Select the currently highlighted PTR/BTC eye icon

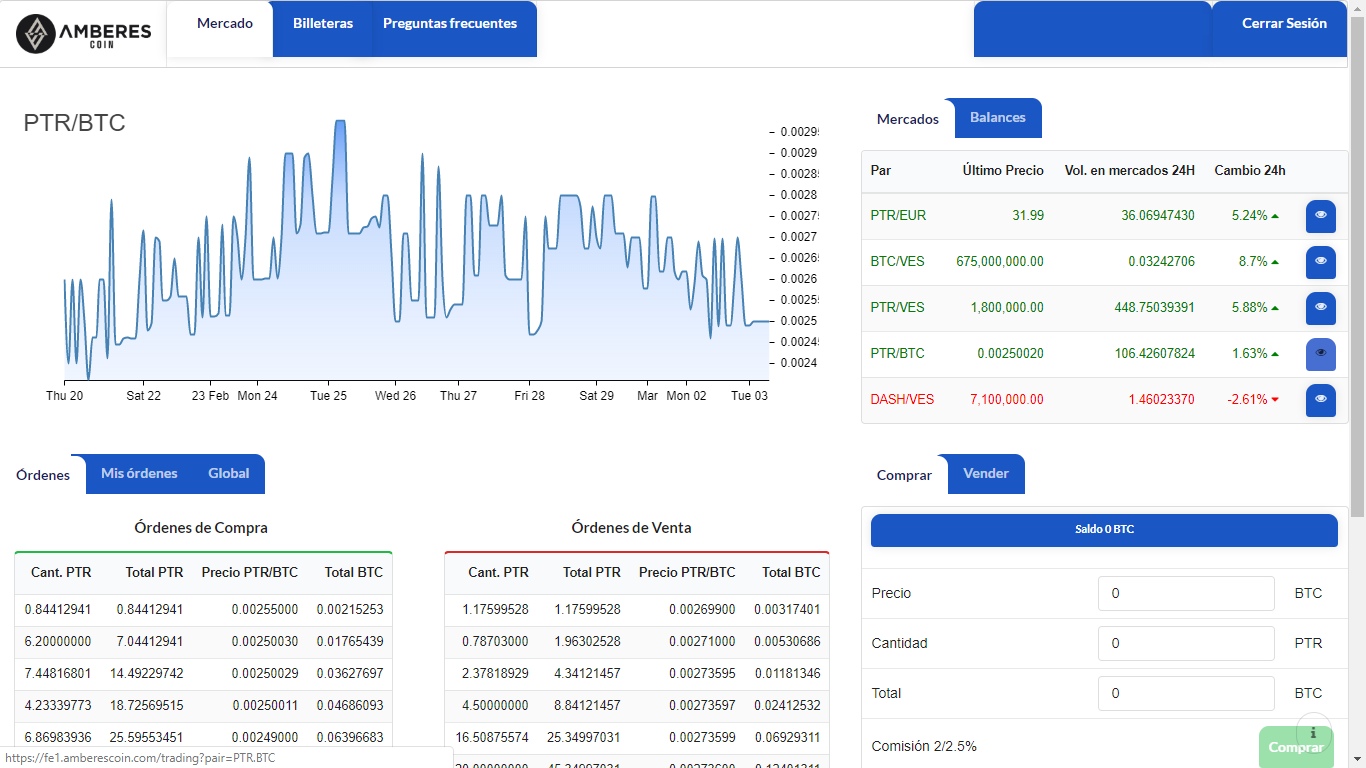1320,354
